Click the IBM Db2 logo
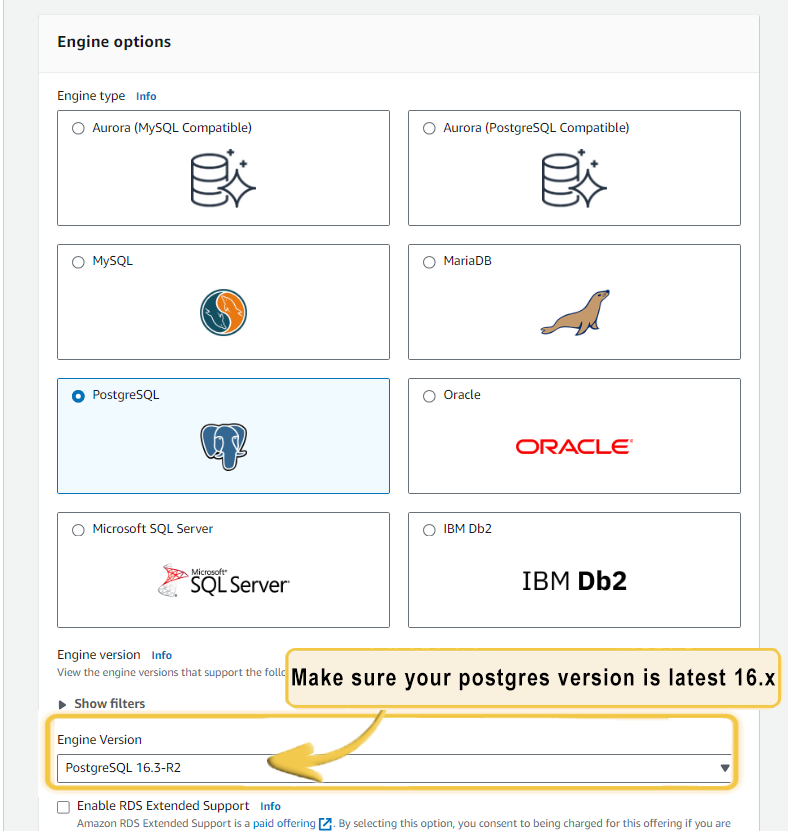The height and width of the screenshot is (831, 788). [x=574, y=581]
